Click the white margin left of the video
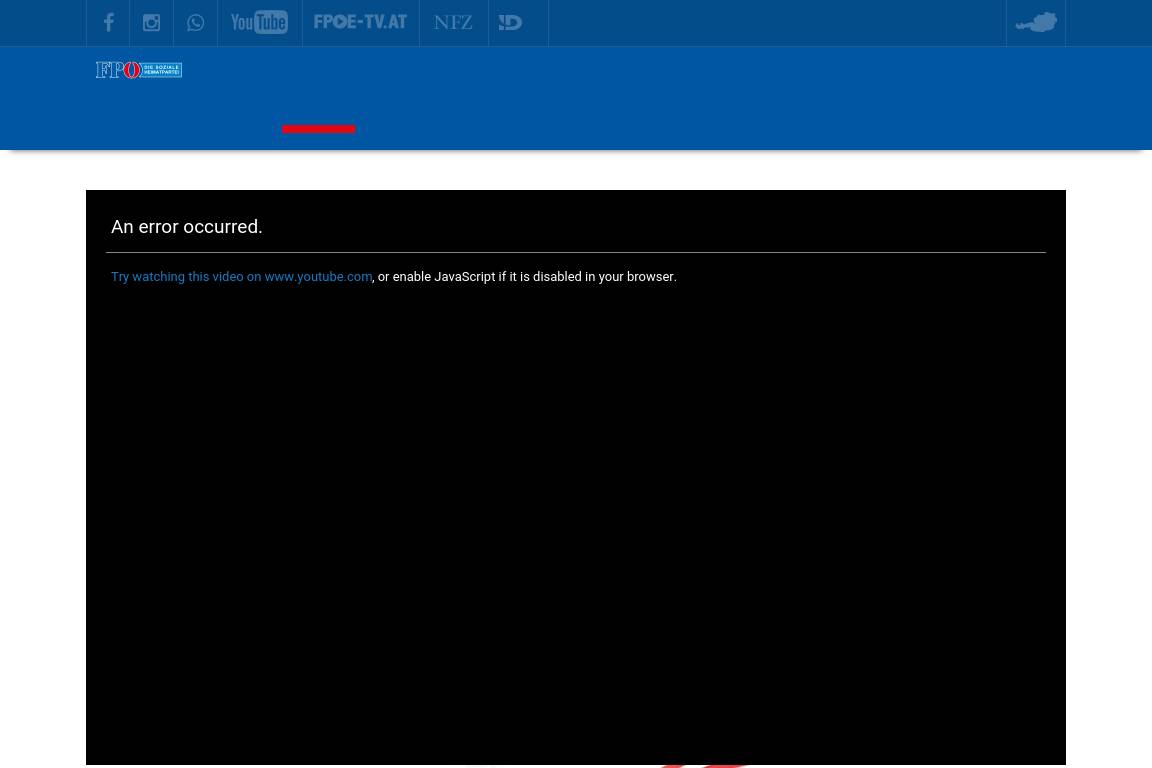The height and width of the screenshot is (768, 1152). click(x=42, y=450)
